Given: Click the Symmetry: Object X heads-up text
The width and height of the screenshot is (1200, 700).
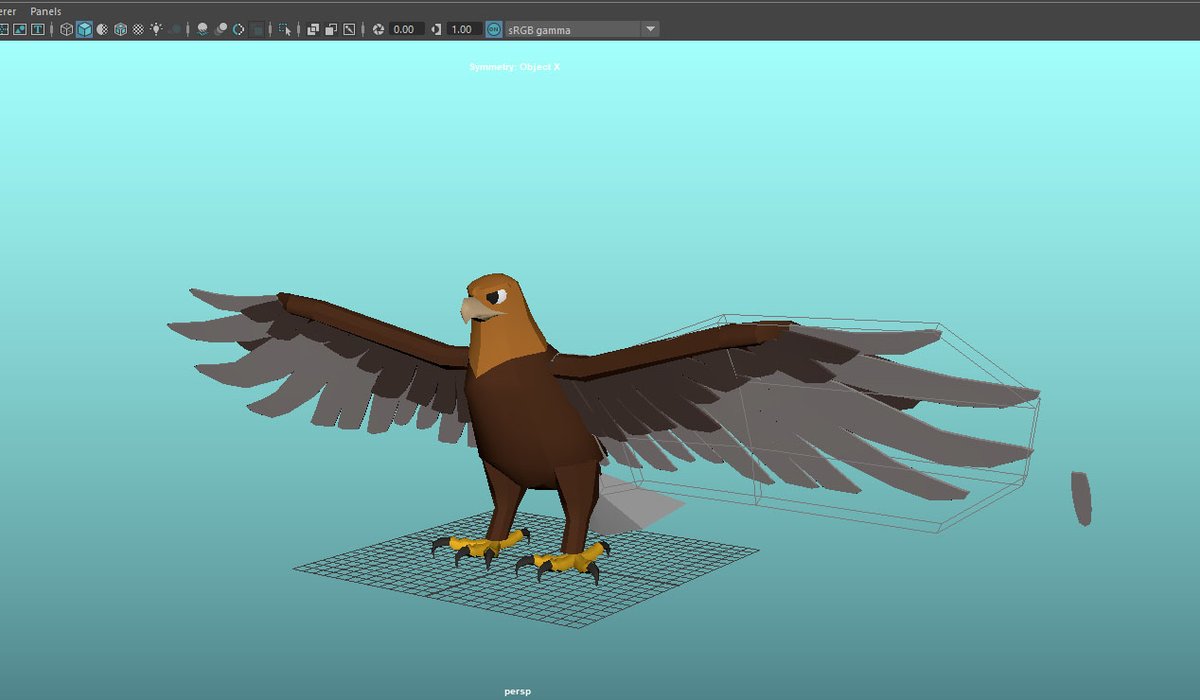Looking at the screenshot, I should (515, 67).
